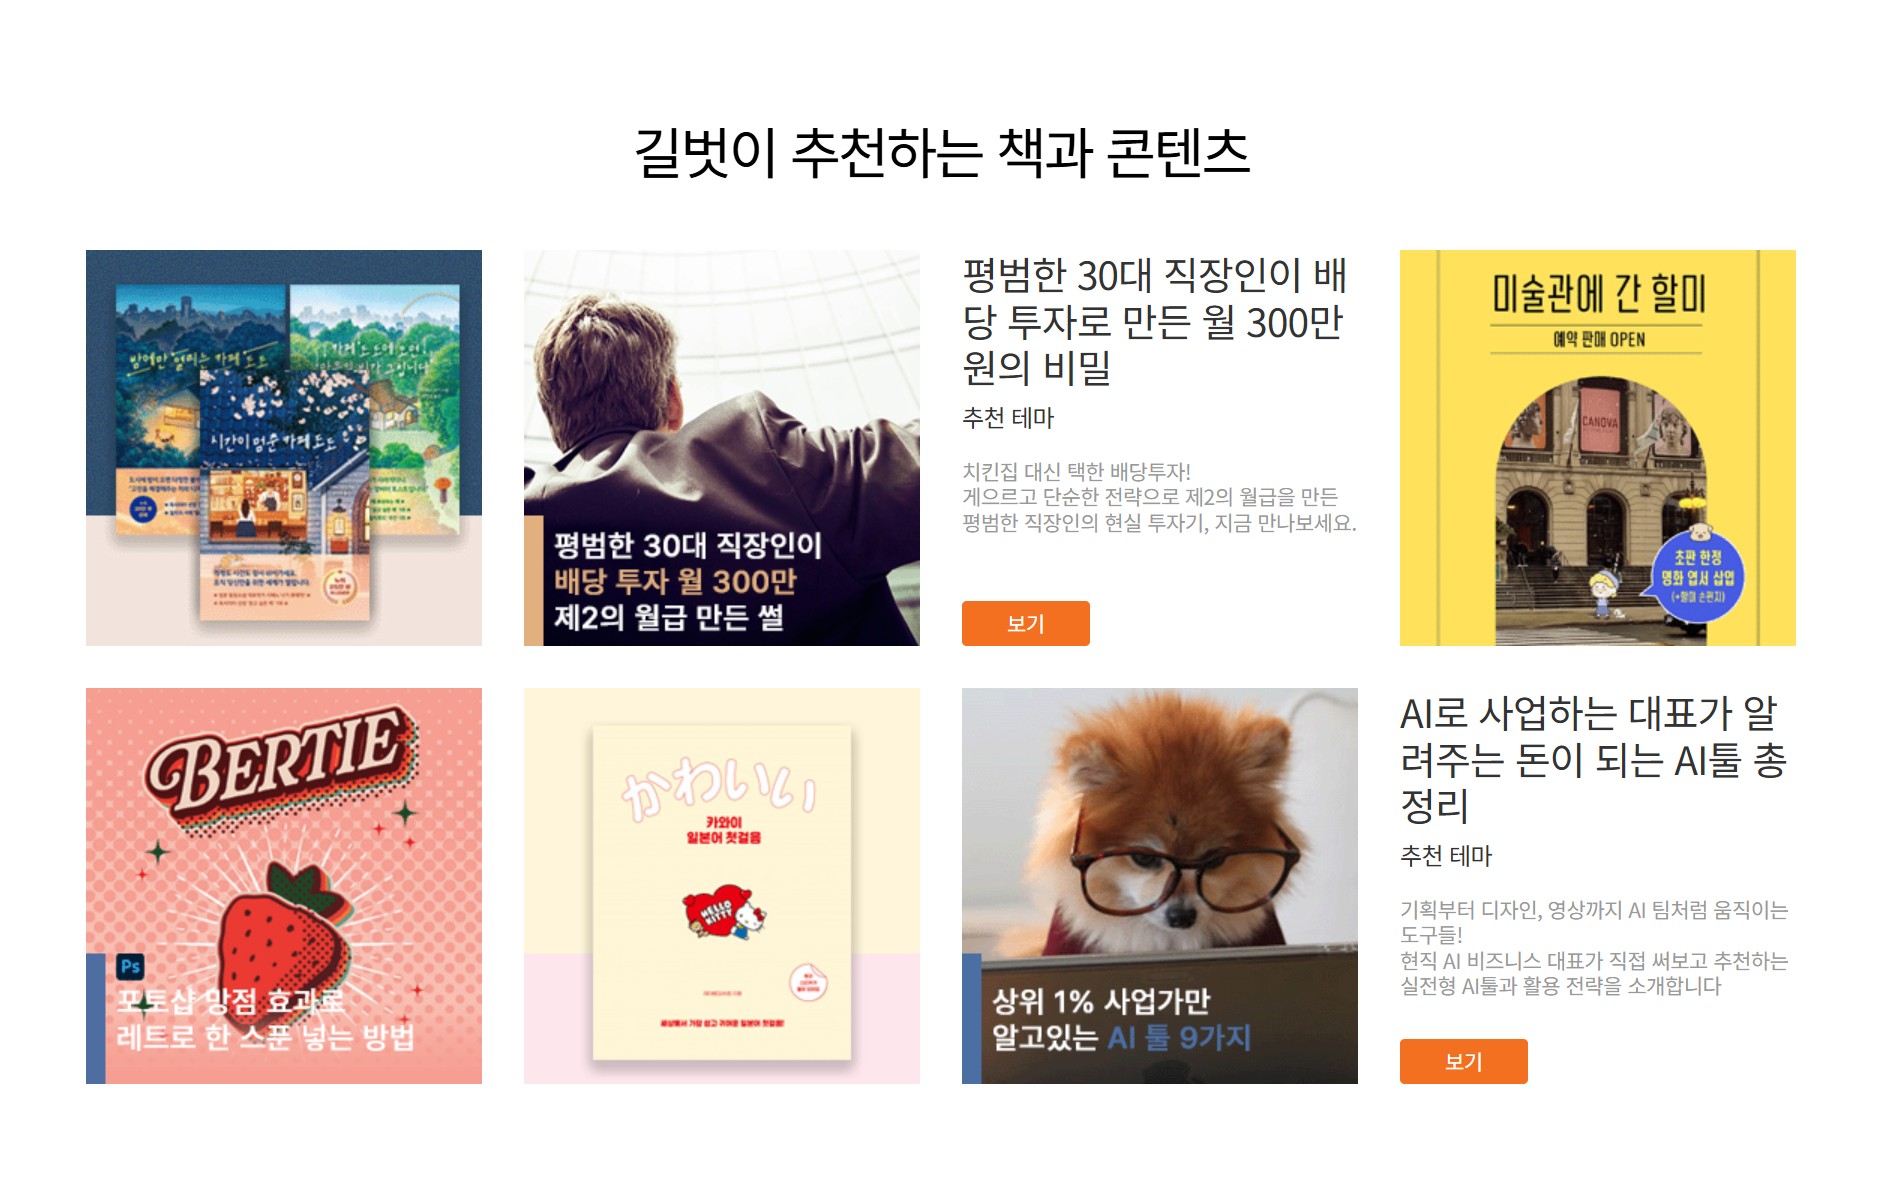This screenshot has width=1890, height=1192.
Task: Click the 예약 판매 OPEN text on yellow banner
Action: point(1598,340)
